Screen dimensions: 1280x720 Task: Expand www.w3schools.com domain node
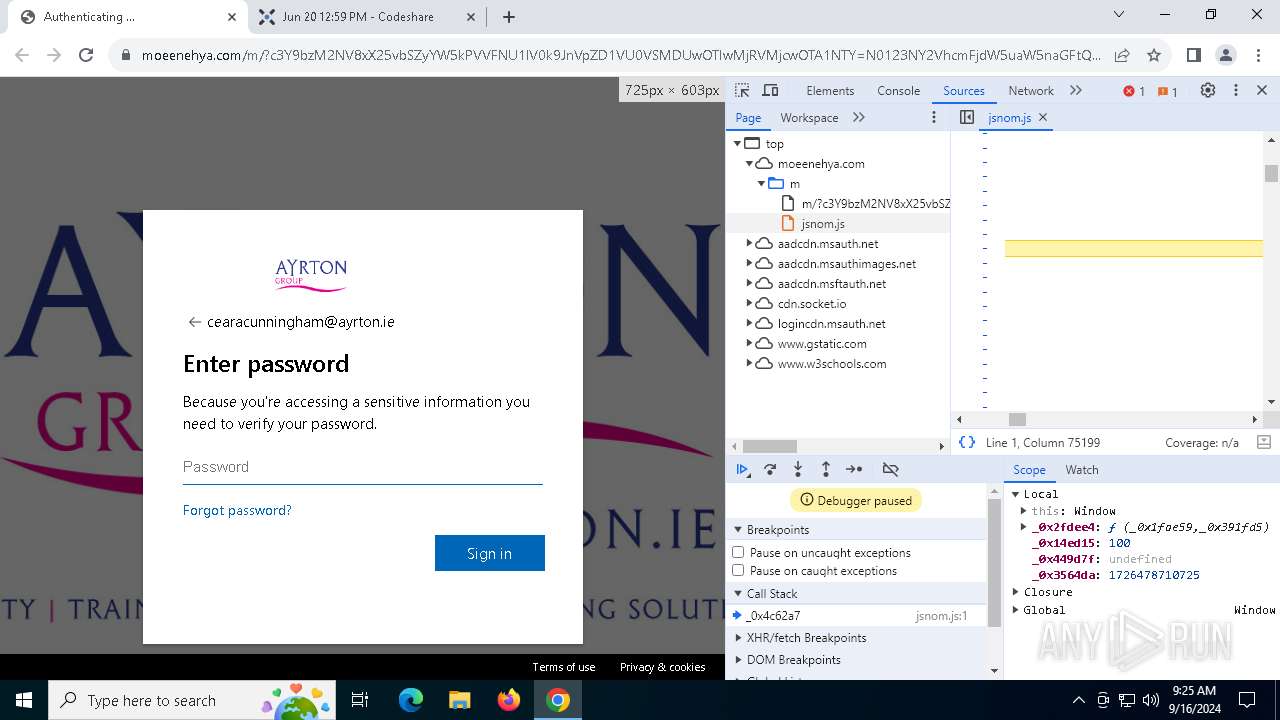point(749,364)
